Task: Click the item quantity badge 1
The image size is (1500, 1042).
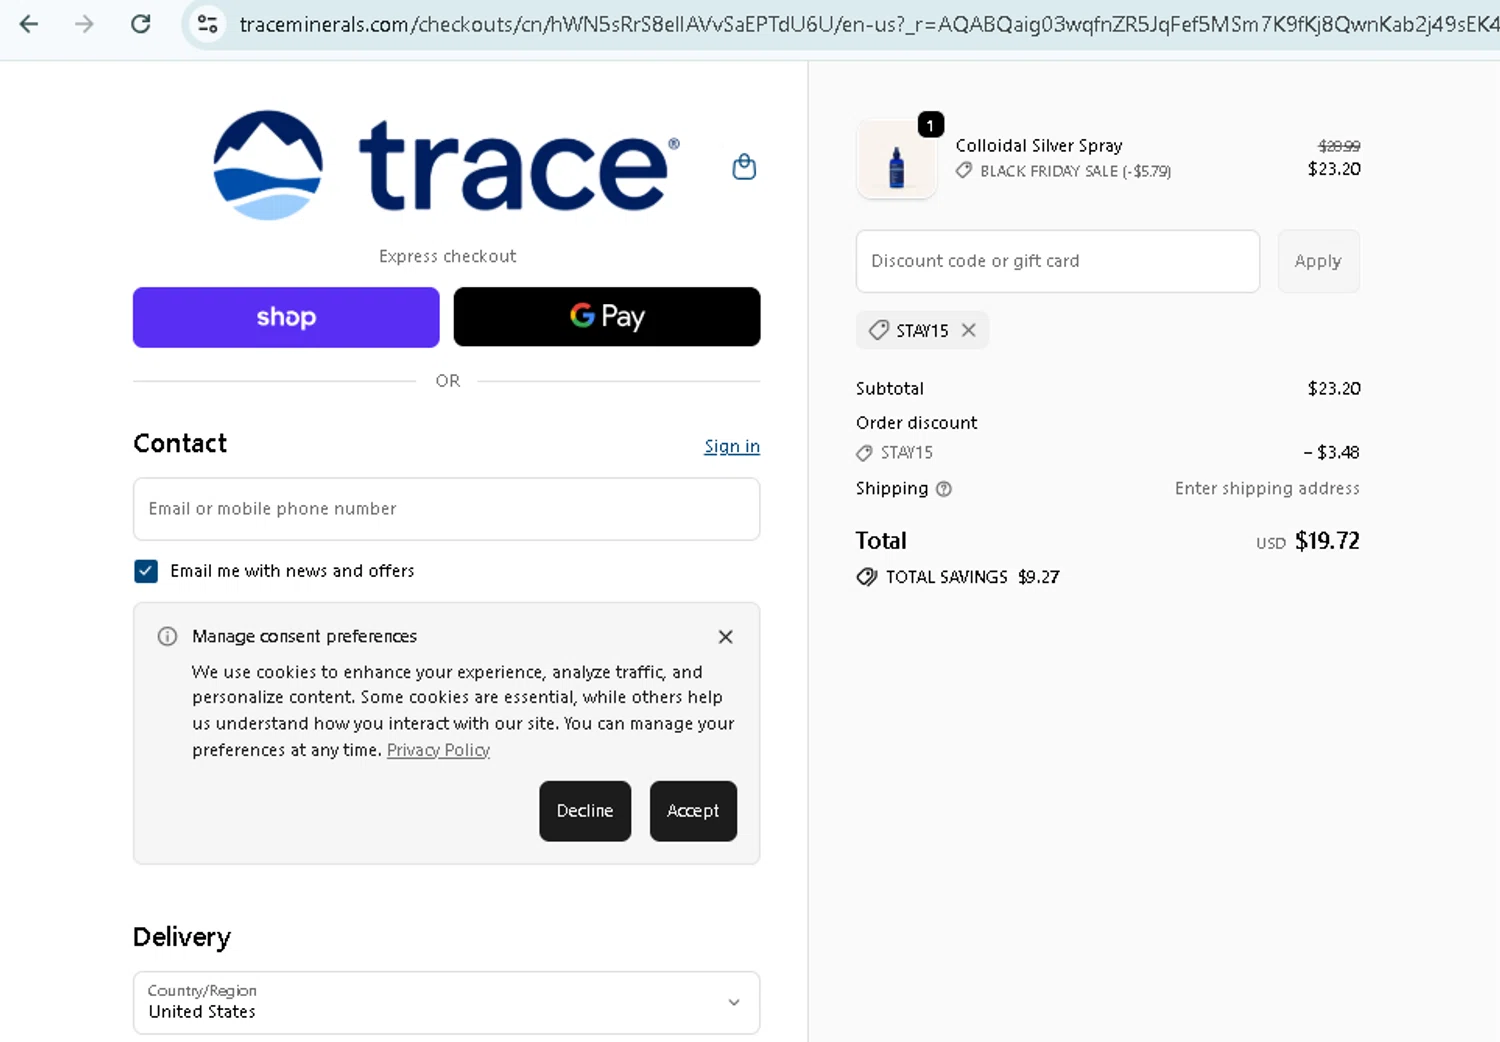Action: (x=931, y=125)
